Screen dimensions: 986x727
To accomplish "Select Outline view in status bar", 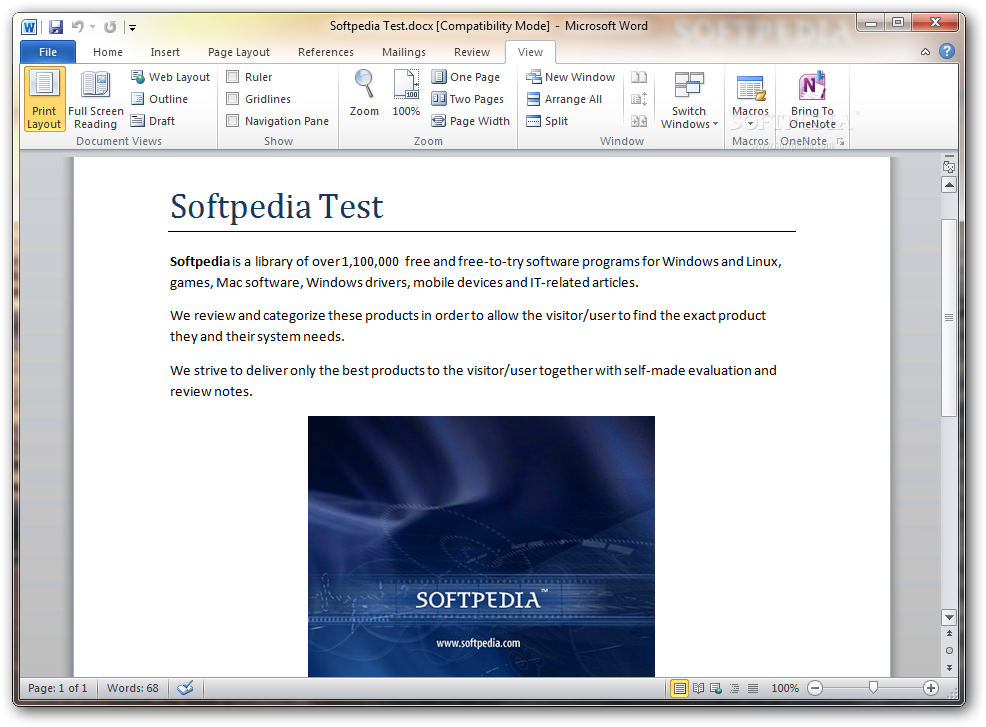I will click(734, 689).
